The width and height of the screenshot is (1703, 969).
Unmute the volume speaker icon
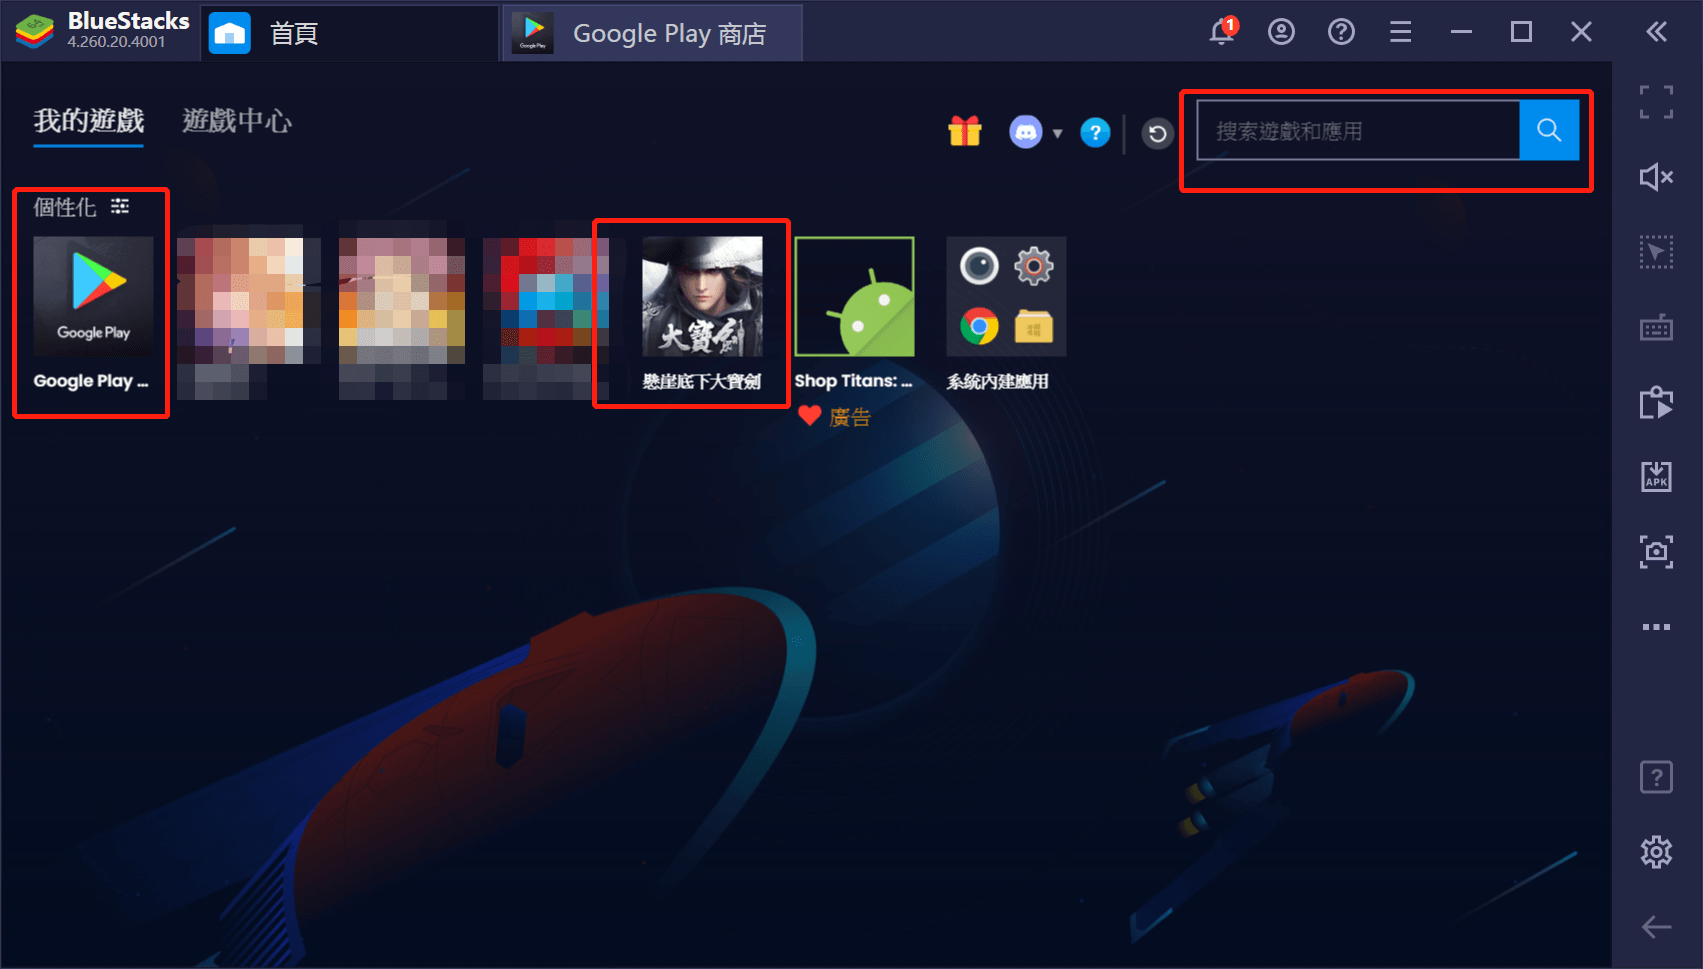coord(1656,177)
